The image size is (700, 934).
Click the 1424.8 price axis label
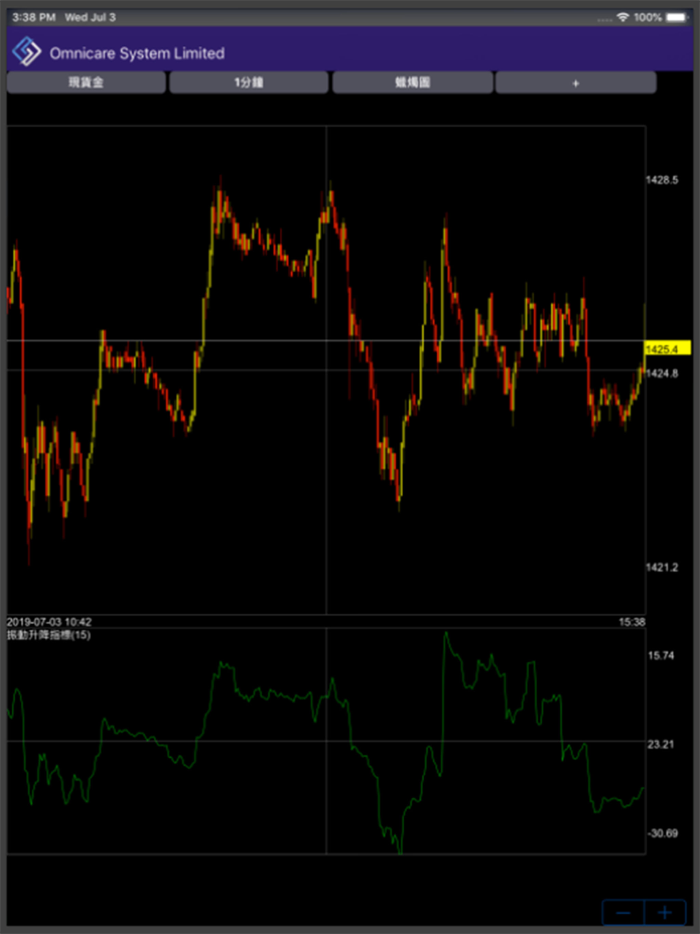click(662, 373)
